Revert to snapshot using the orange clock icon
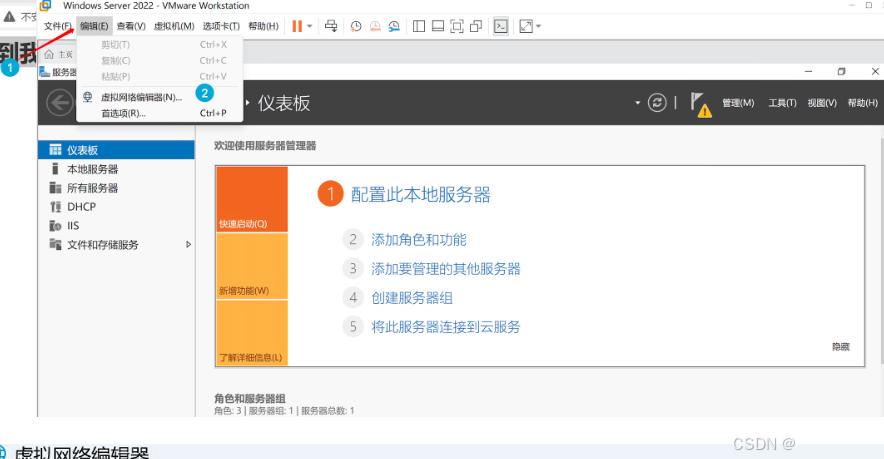Image resolution: width=884 pixels, height=459 pixels. 375,26
